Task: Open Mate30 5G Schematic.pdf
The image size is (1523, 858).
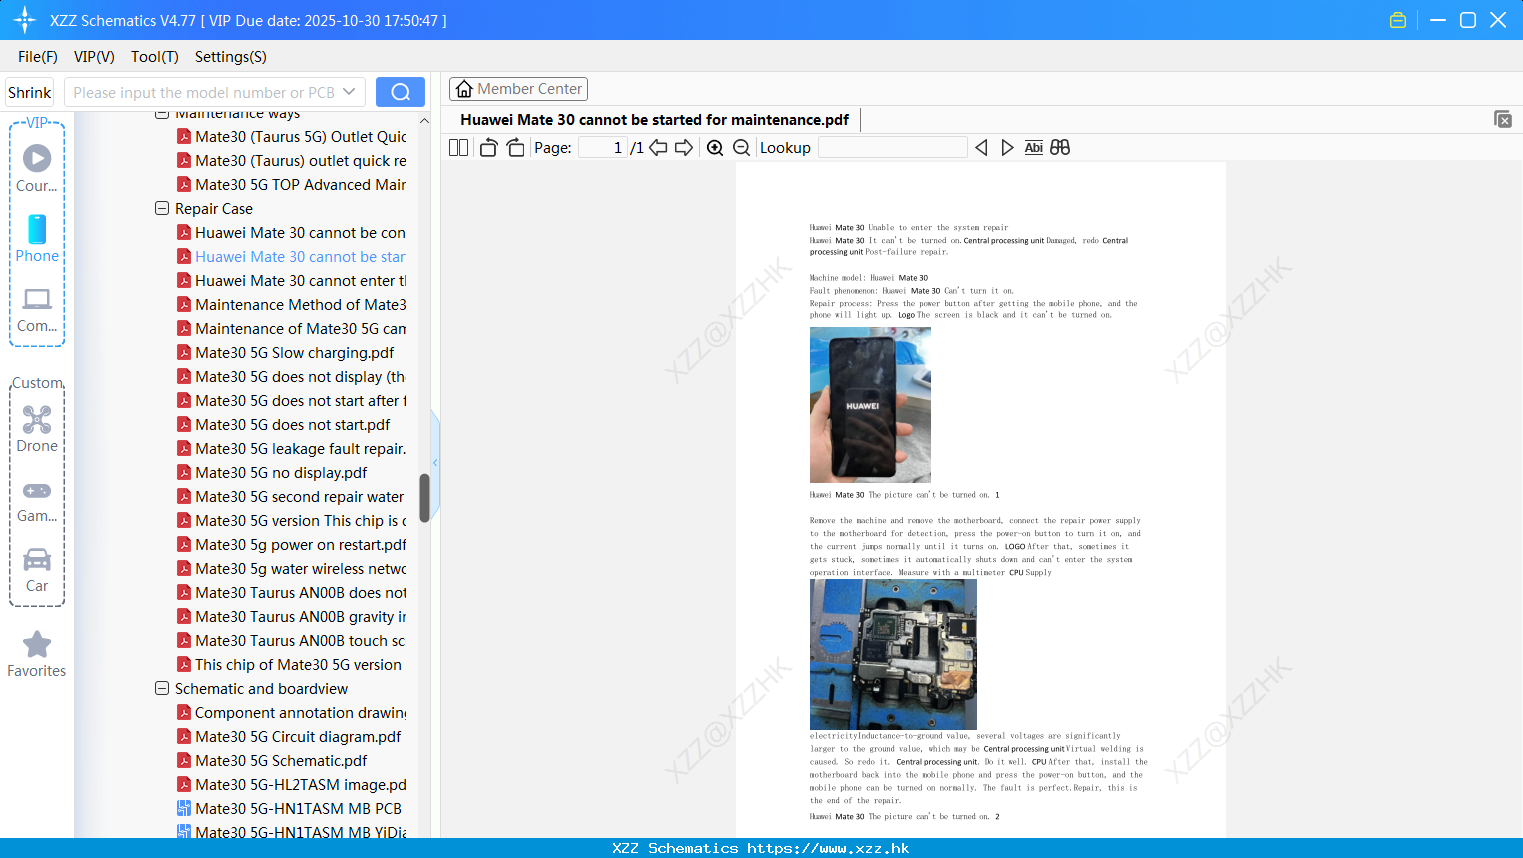Action: 272,761
